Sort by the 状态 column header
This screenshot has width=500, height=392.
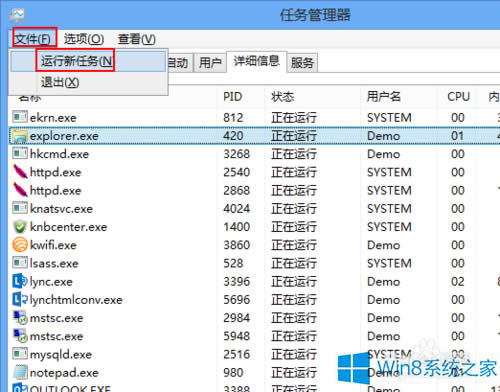[x=283, y=97]
